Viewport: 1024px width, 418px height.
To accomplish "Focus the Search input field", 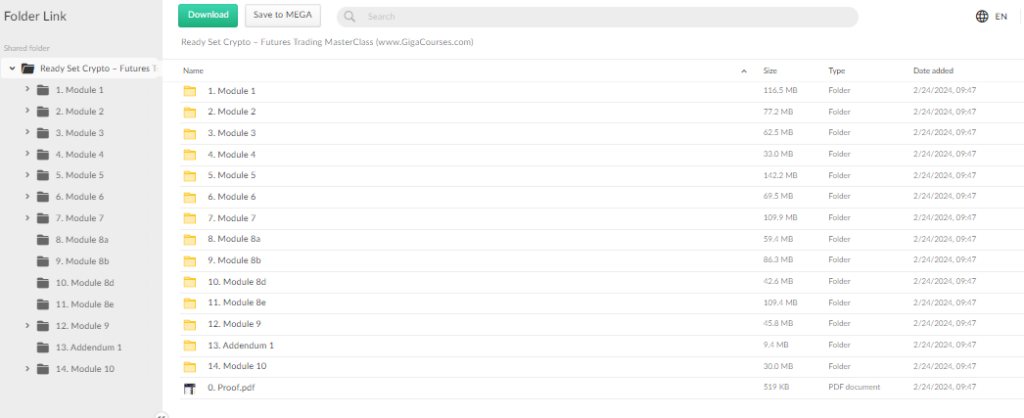I will click(600, 17).
